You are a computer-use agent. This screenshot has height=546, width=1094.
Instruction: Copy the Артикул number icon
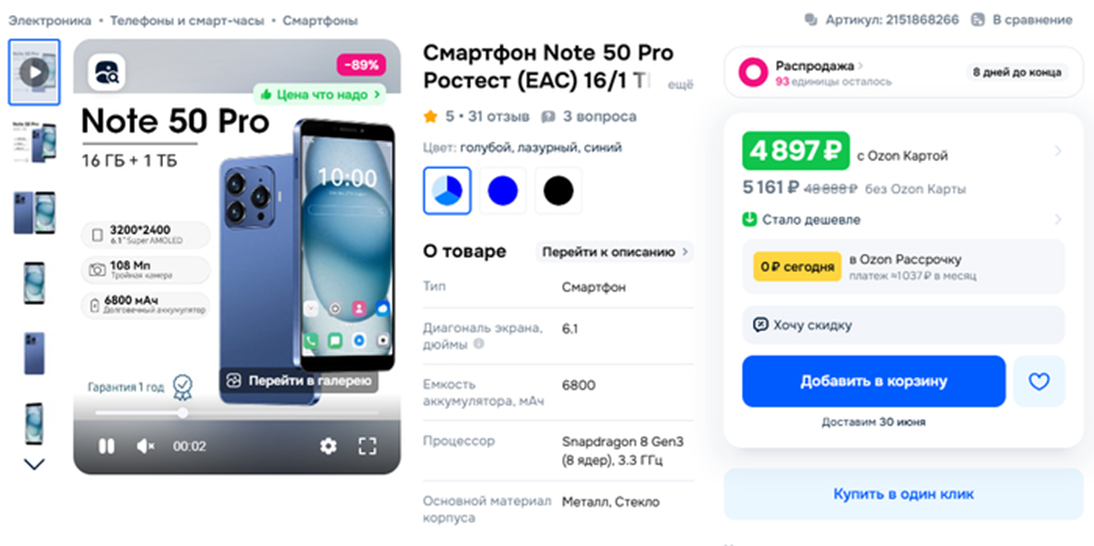point(811,20)
